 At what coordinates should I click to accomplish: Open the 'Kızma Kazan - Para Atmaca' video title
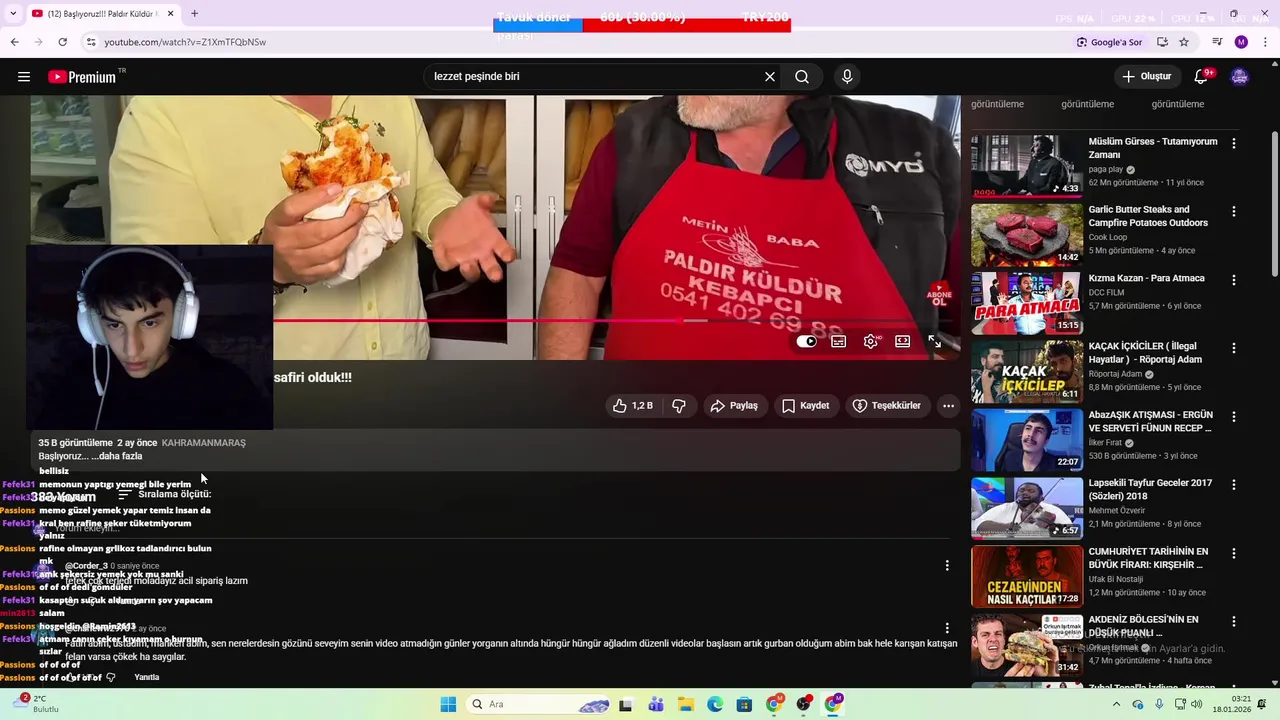(x=1146, y=279)
